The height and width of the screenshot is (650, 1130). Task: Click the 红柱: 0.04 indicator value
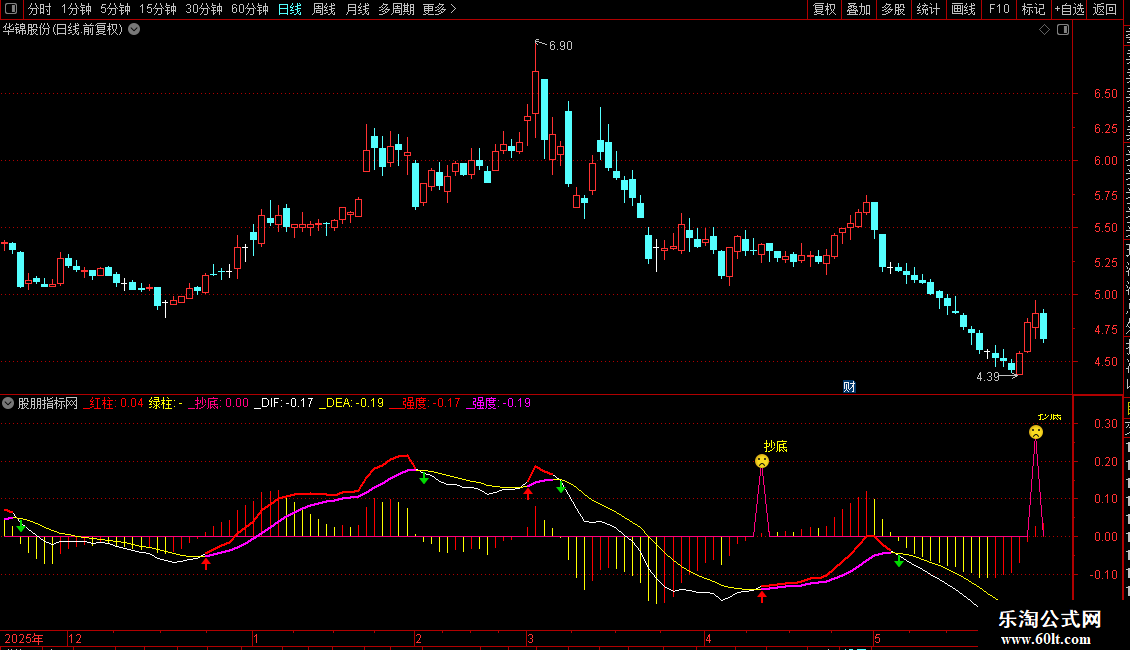[115, 403]
